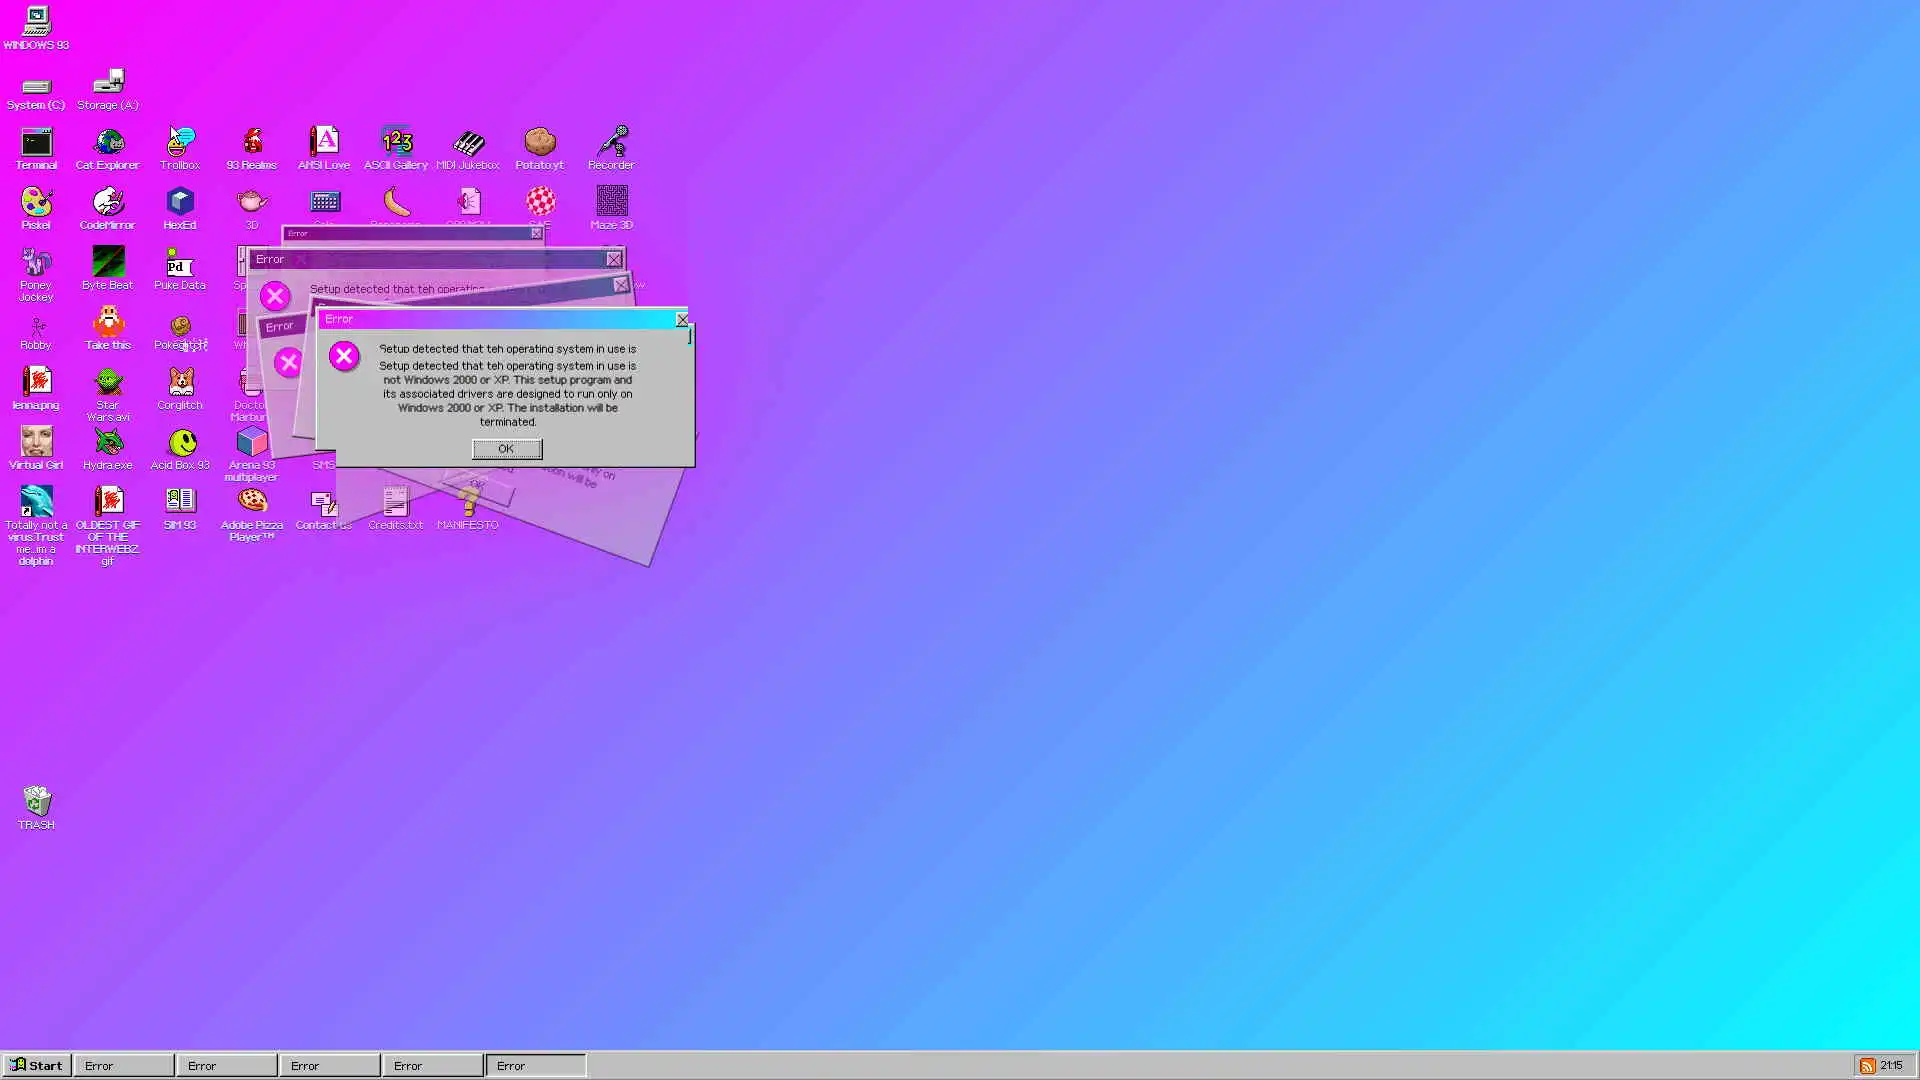Select the last Error taskbar item
1920x1080 pixels.
(x=535, y=1065)
